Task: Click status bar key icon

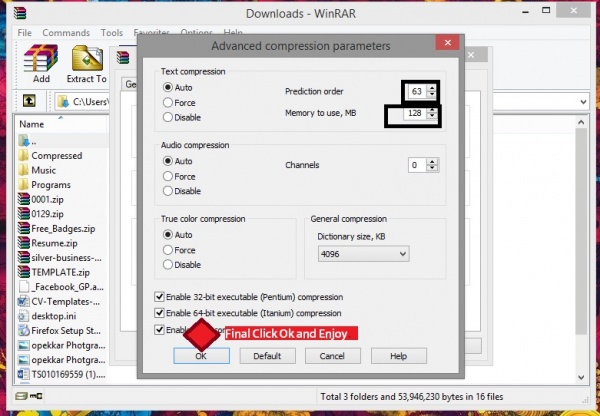Action: click(36, 396)
